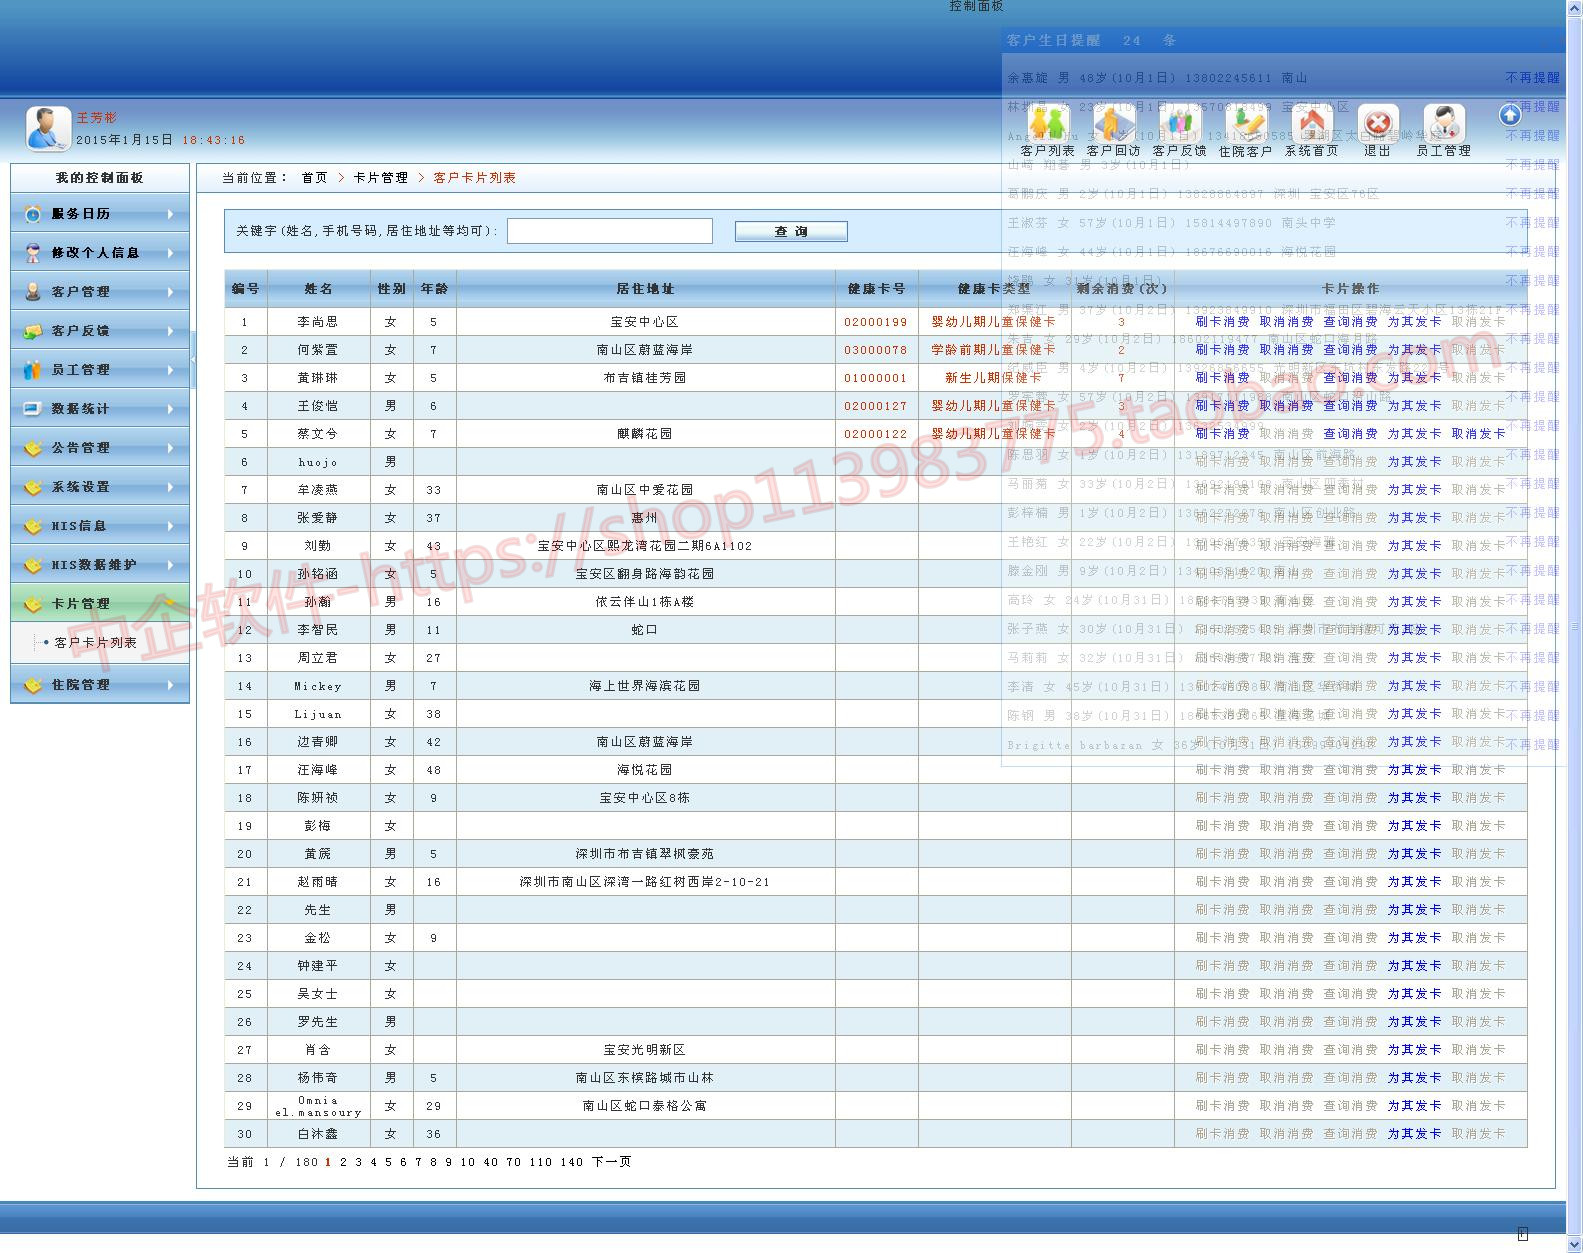Click 取消消费 for 王俊恺 row
This screenshot has width=1583, height=1253.
(x=1287, y=406)
